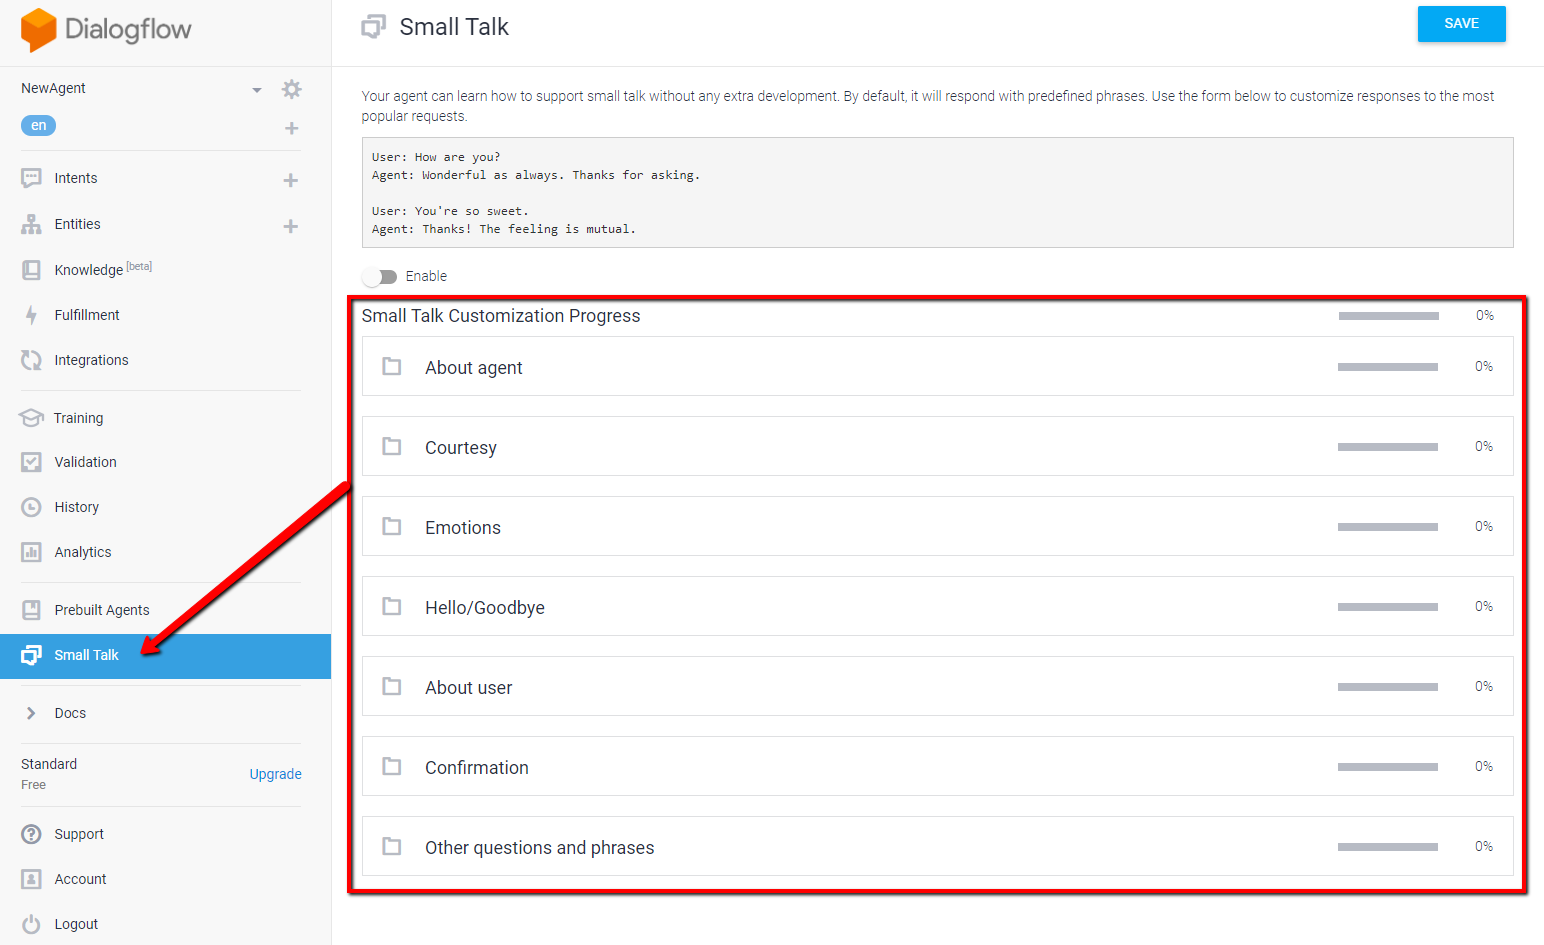This screenshot has width=1544, height=945.
Task: Click the Courtesy folder icon
Action: tap(392, 446)
